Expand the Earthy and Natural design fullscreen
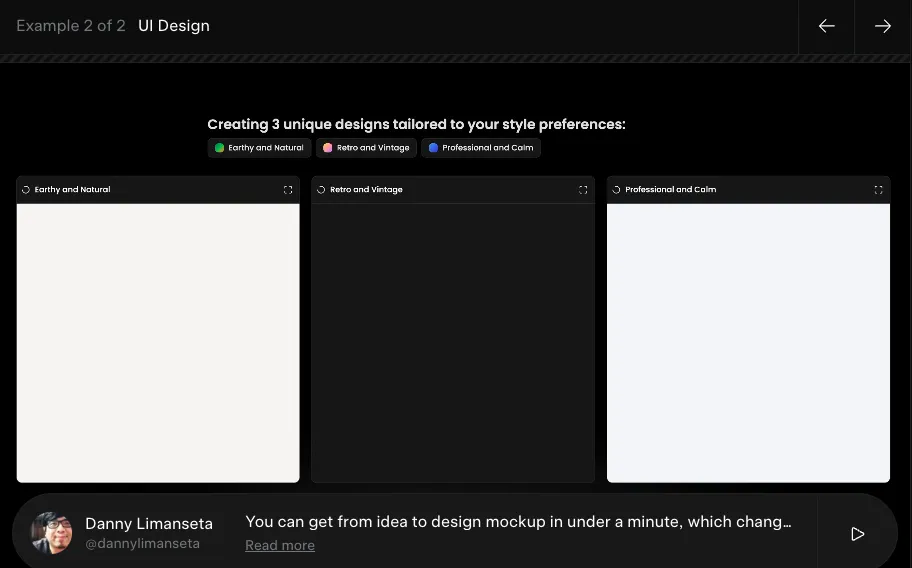Viewport: 912px width, 568px height. (288, 190)
